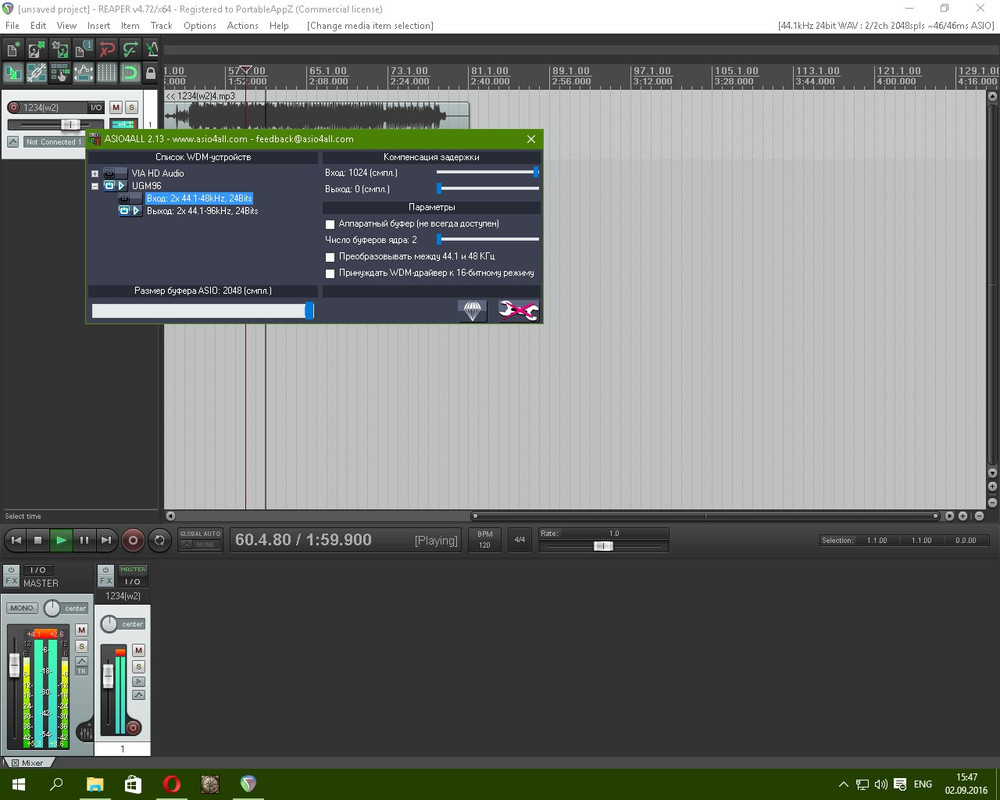Open the Not Connected 1 input dropdown
The height and width of the screenshot is (800, 1000).
[54, 142]
